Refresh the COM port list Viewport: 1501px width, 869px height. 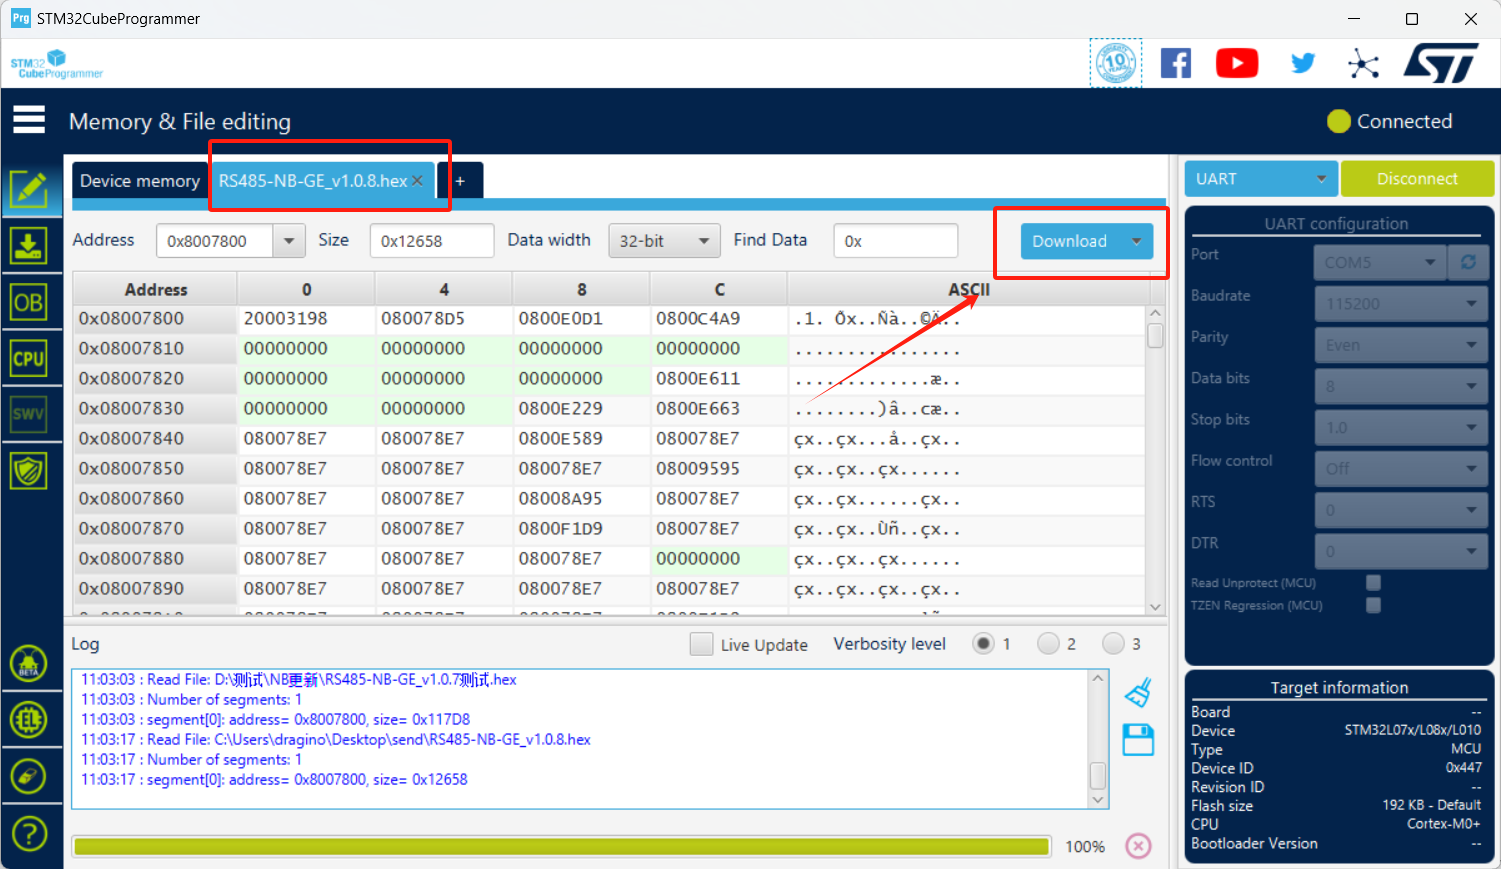pos(1468,262)
